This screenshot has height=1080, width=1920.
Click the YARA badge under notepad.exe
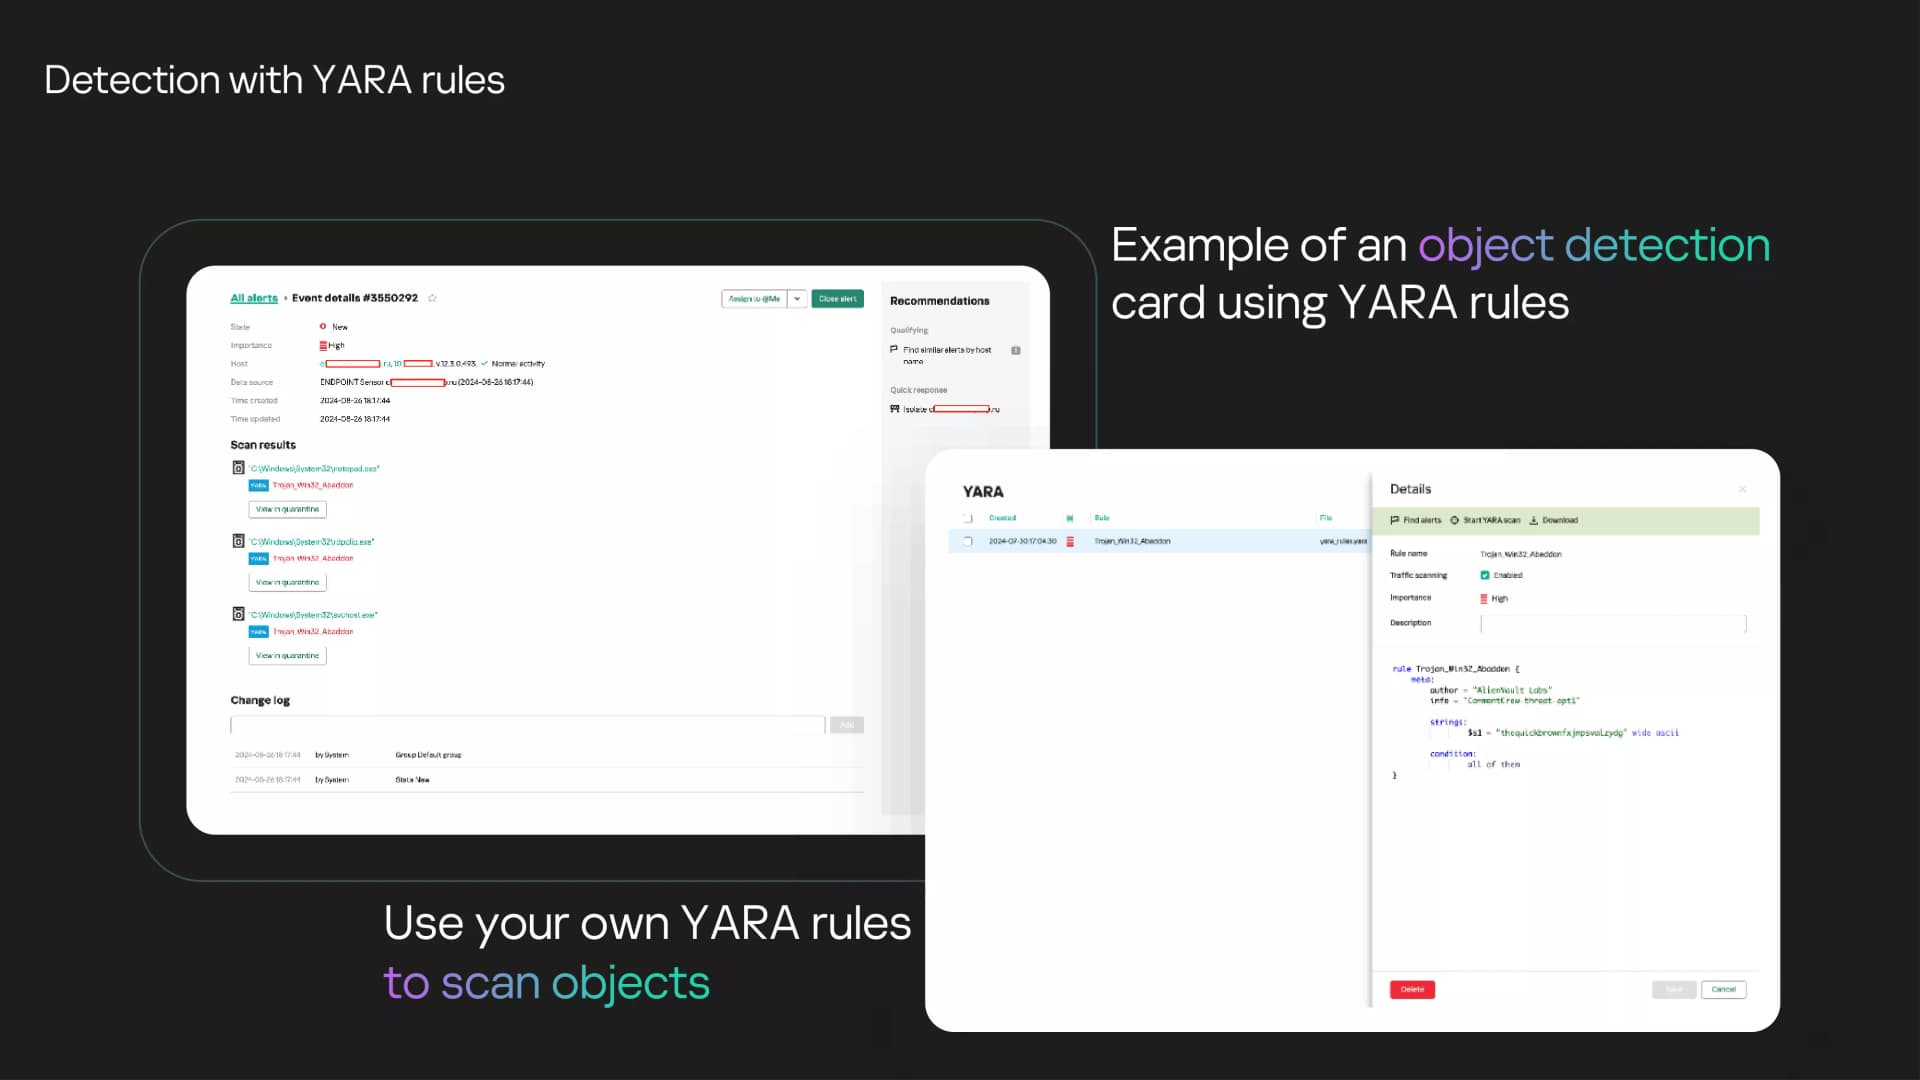click(258, 485)
